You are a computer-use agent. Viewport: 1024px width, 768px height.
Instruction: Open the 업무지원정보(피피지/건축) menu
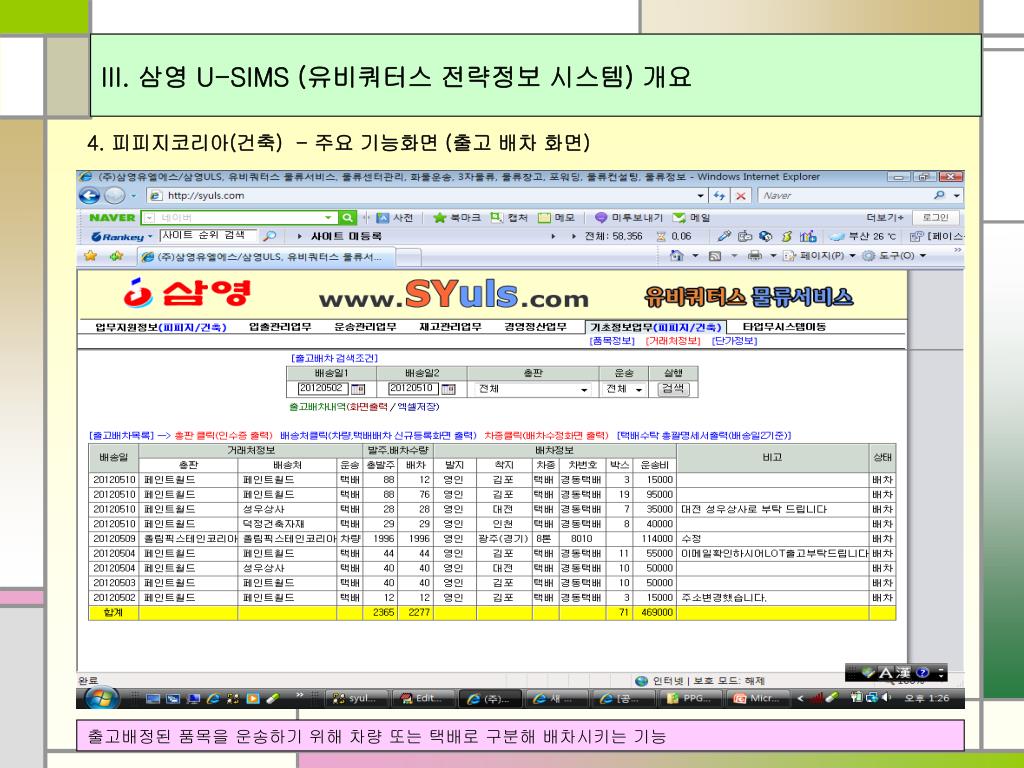[x=161, y=327]
